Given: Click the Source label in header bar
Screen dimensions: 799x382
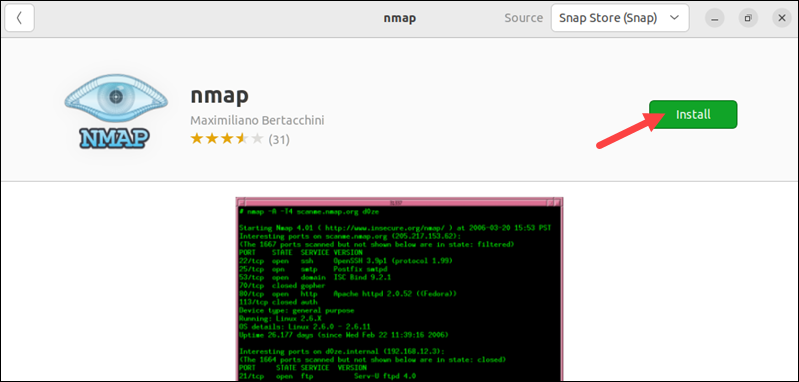Looking at the screenshot, I should (x=523, y=18).
